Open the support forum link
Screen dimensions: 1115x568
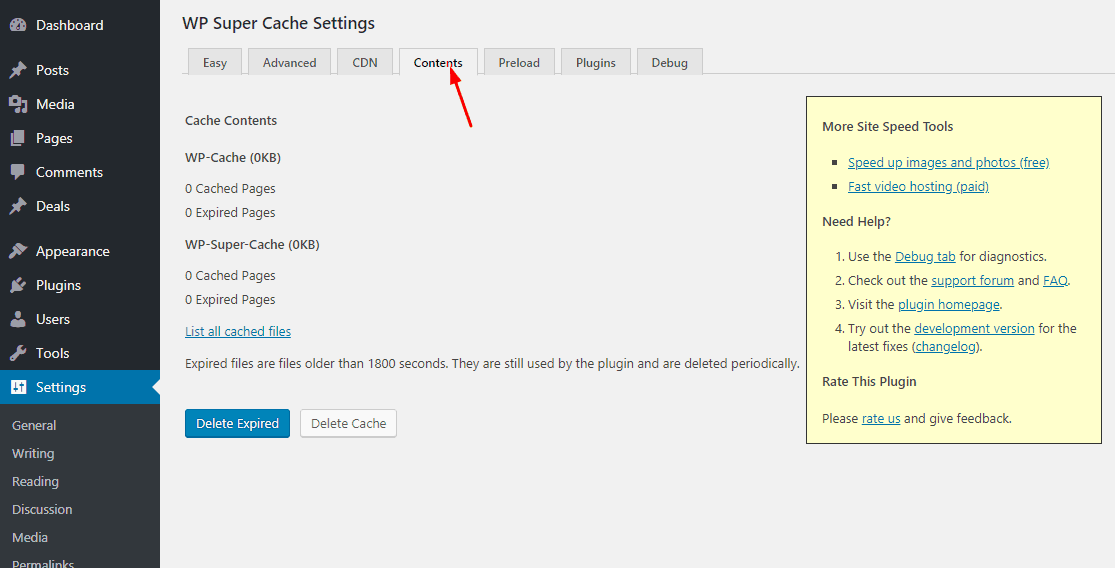973,280
